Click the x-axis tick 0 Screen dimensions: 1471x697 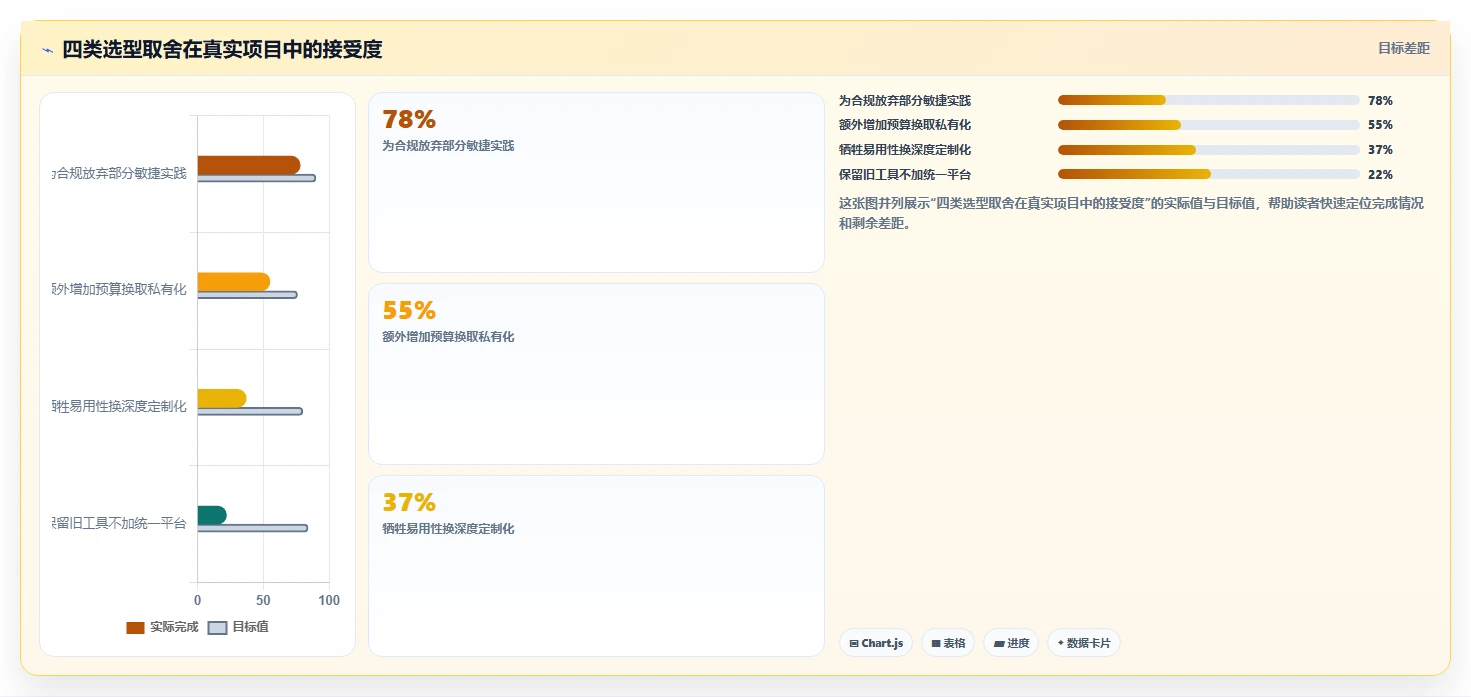click(x=197, y=601)
